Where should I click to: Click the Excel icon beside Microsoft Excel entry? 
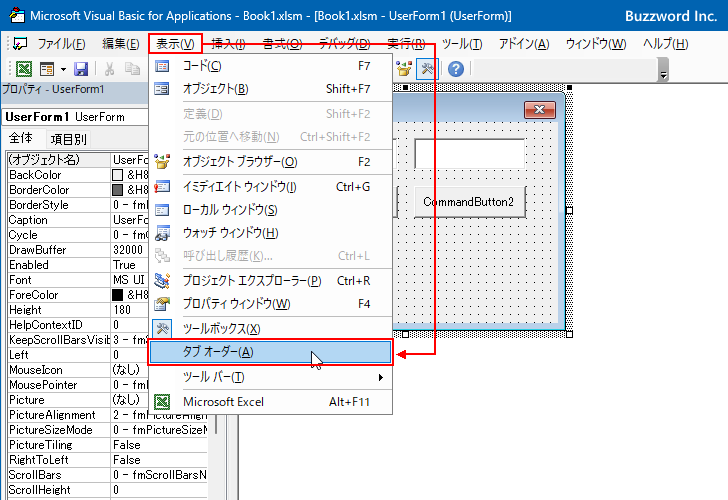pos(162,402)
